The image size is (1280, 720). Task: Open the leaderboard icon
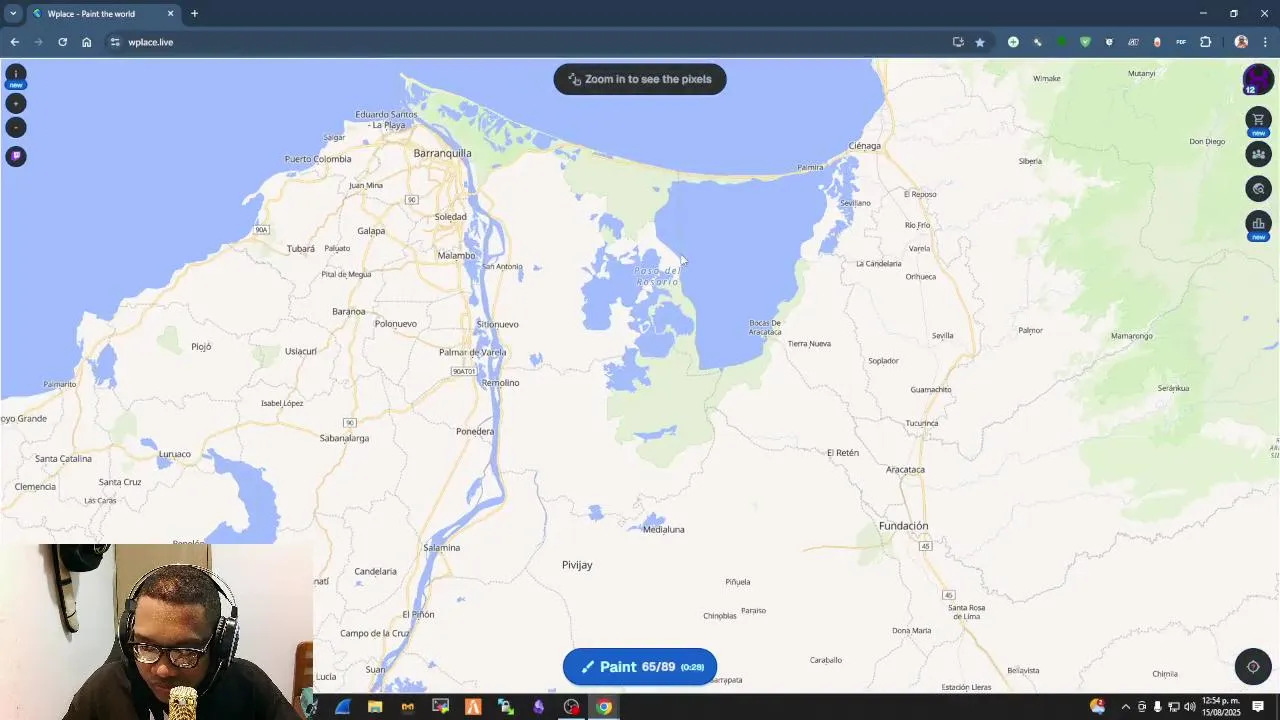tap(1258, 223)
